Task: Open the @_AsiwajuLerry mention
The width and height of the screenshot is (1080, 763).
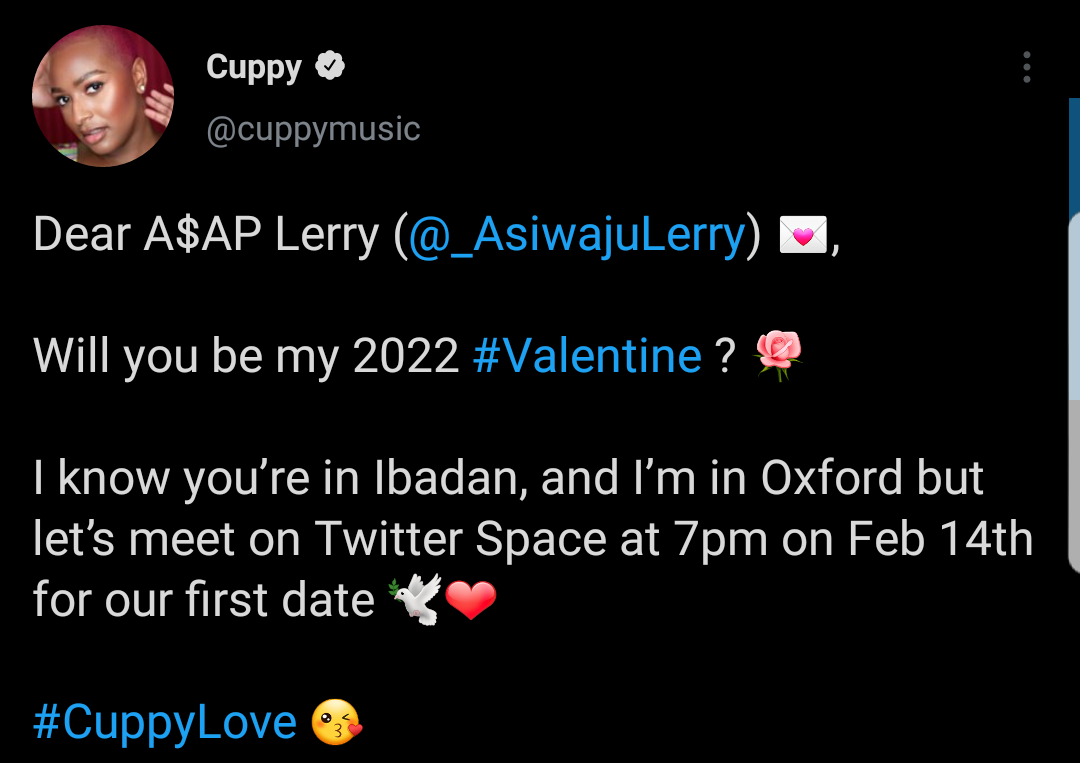Action: tap(577, 236)
